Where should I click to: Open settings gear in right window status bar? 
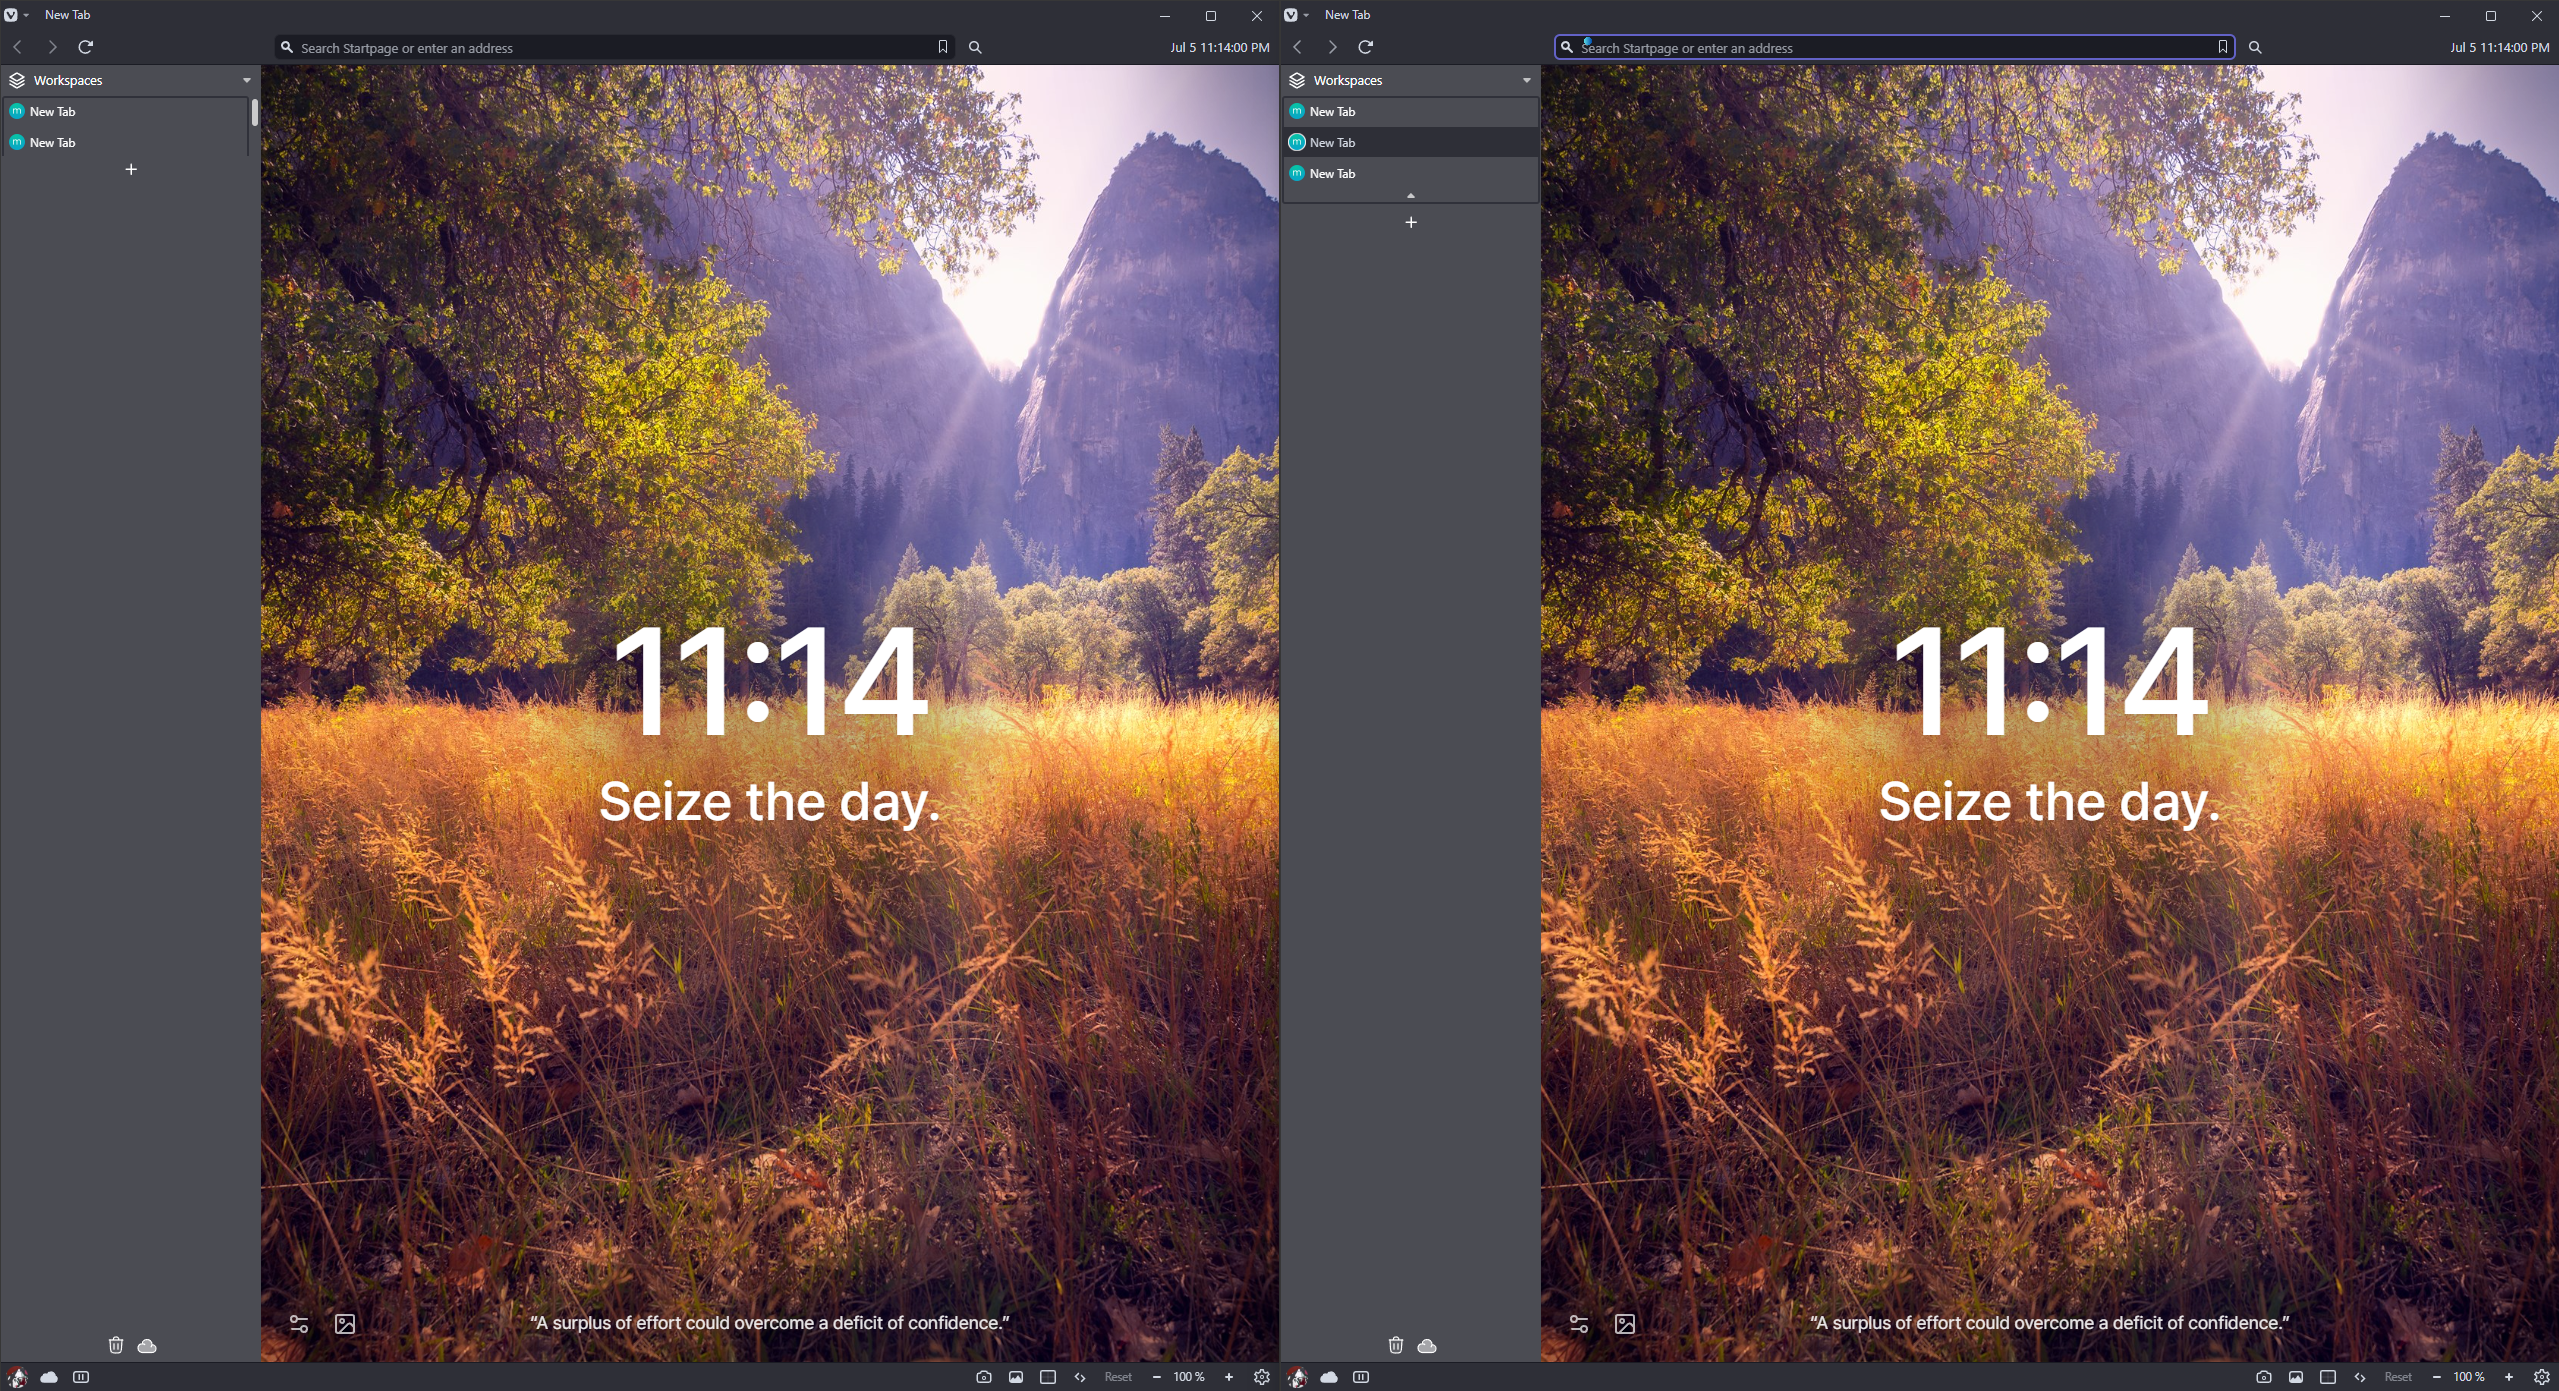(2541, 1377)
